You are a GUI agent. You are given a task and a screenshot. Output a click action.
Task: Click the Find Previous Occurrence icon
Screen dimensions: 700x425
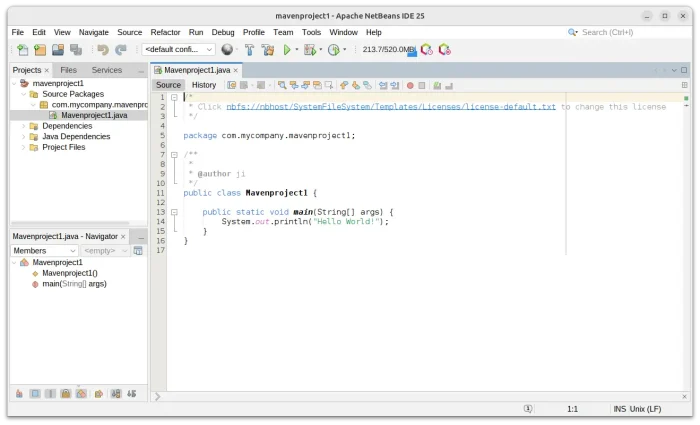(x=294, y=85)
